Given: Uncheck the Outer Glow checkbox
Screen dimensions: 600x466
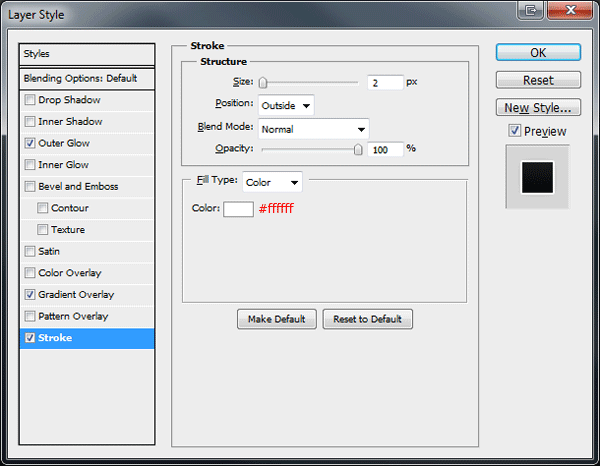Looking at the screenshot, I should (30, 143).
